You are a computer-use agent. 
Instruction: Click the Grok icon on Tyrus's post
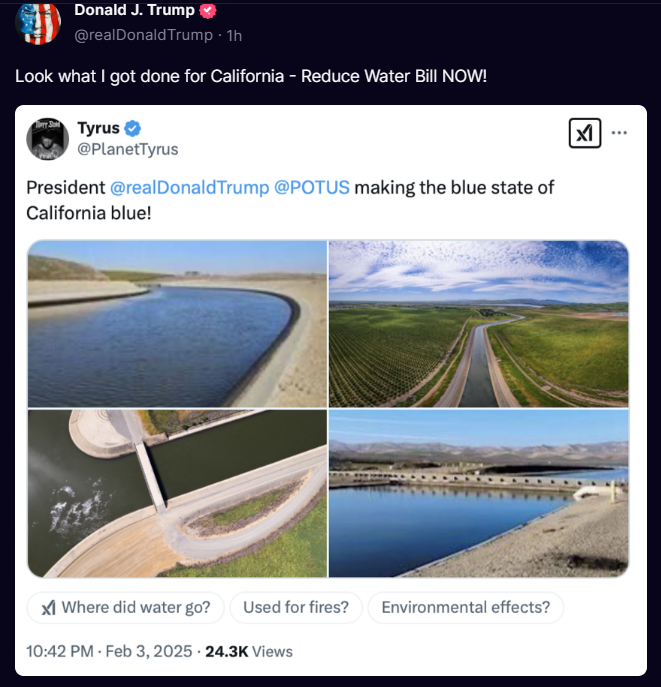[584, 133]
